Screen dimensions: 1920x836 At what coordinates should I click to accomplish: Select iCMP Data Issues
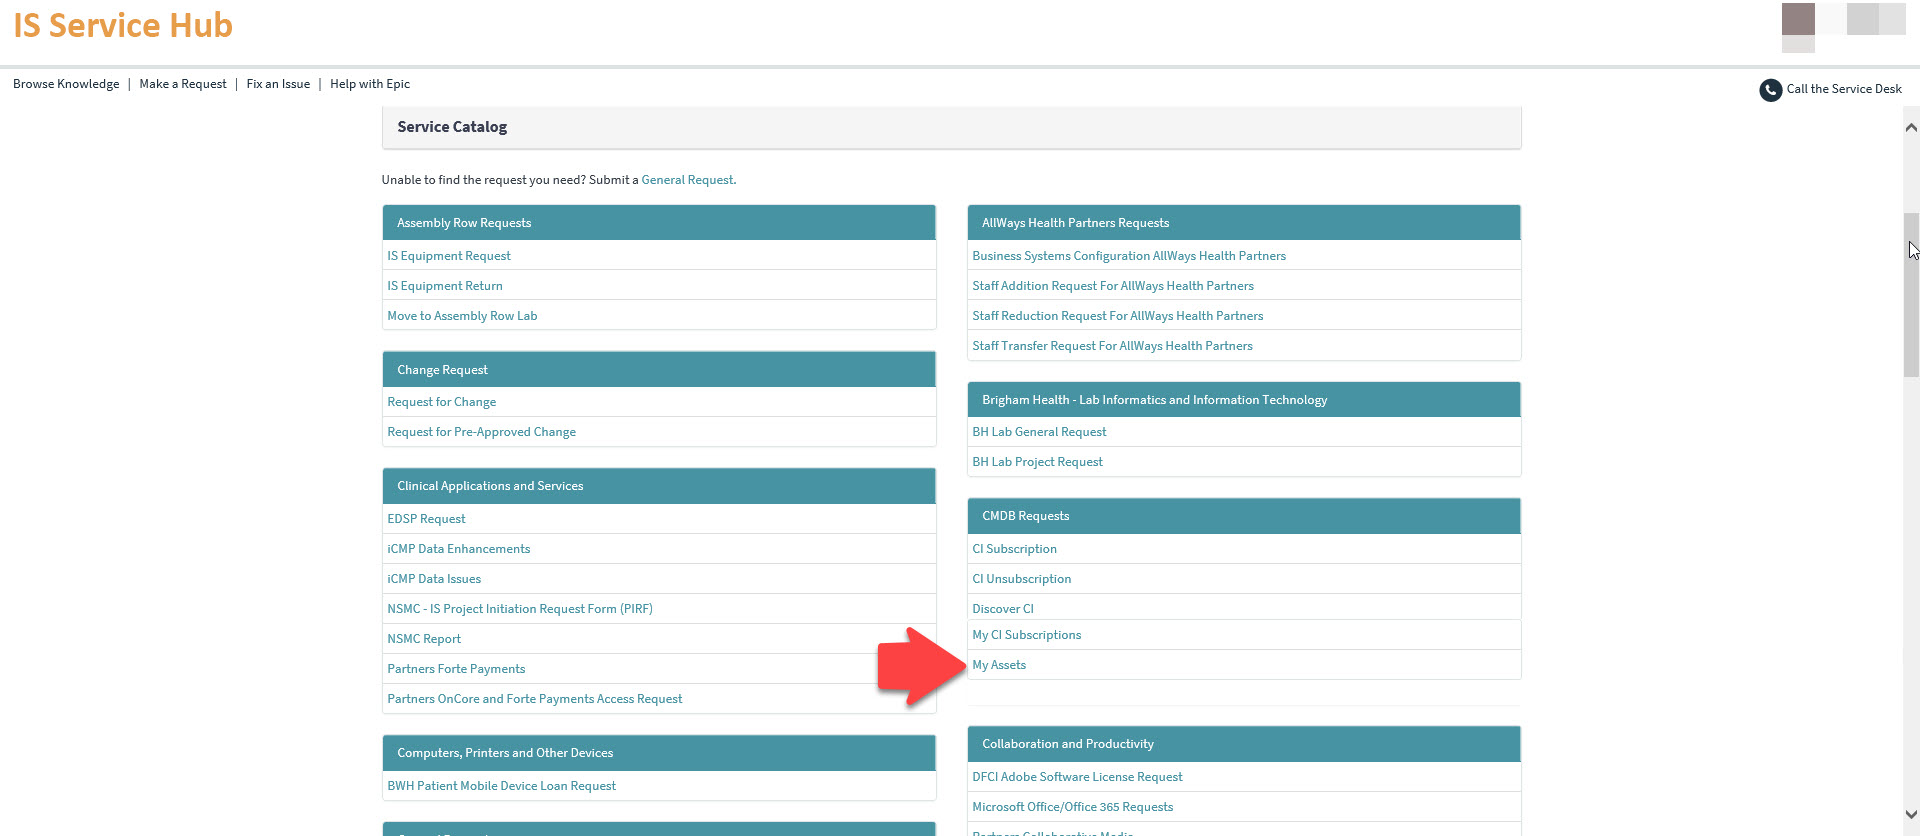pyautogui.click(x=434, y=579)
